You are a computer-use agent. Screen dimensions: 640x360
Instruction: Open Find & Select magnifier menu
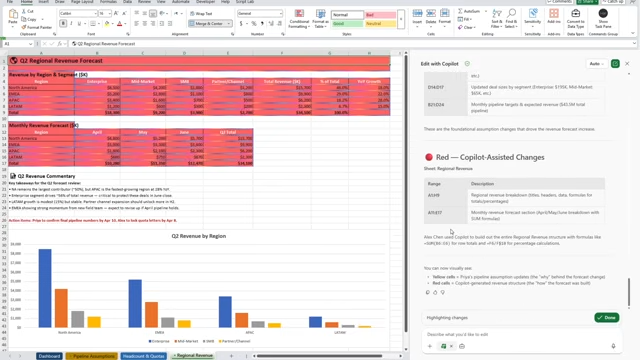tap(511, 18)
